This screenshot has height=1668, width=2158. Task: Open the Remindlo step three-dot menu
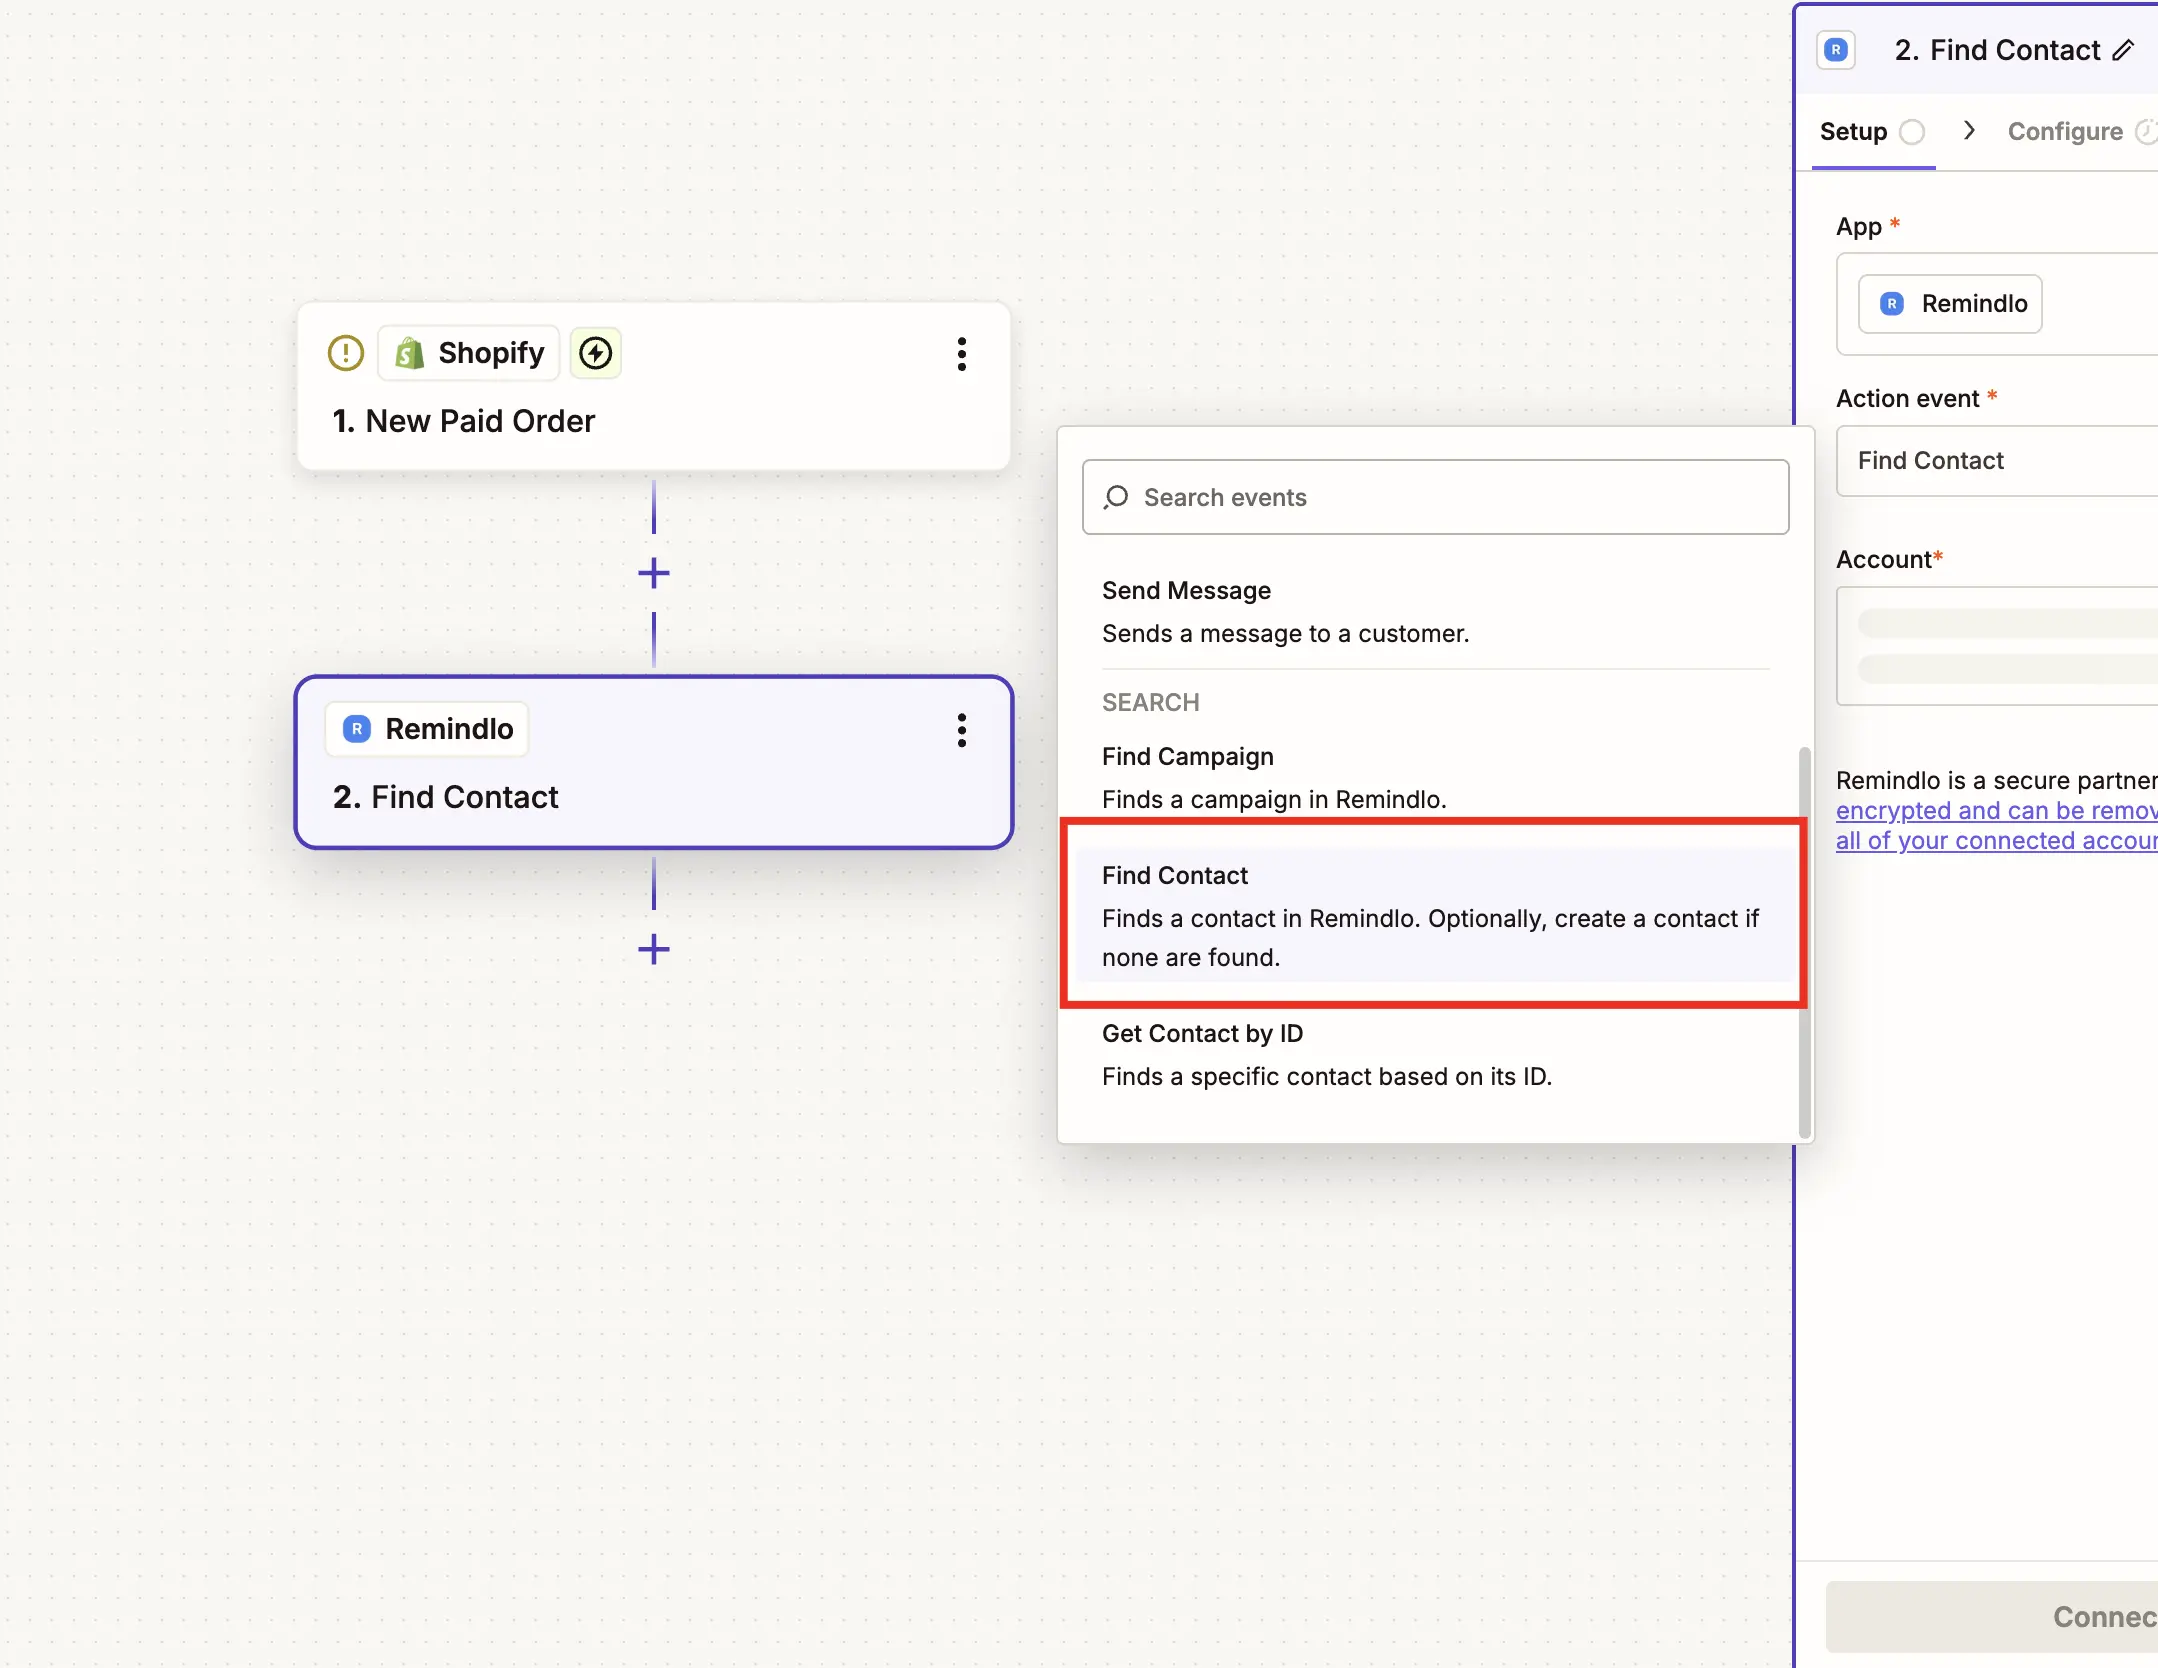coord(962,730)
